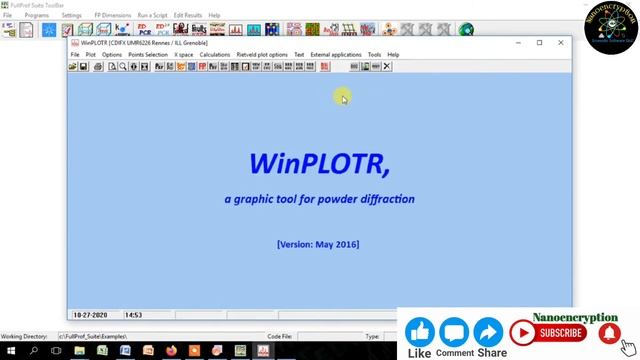Click the red diffraction peaks plot icon
The height and width of the screenshot is (360, 640).
(236, 29)
